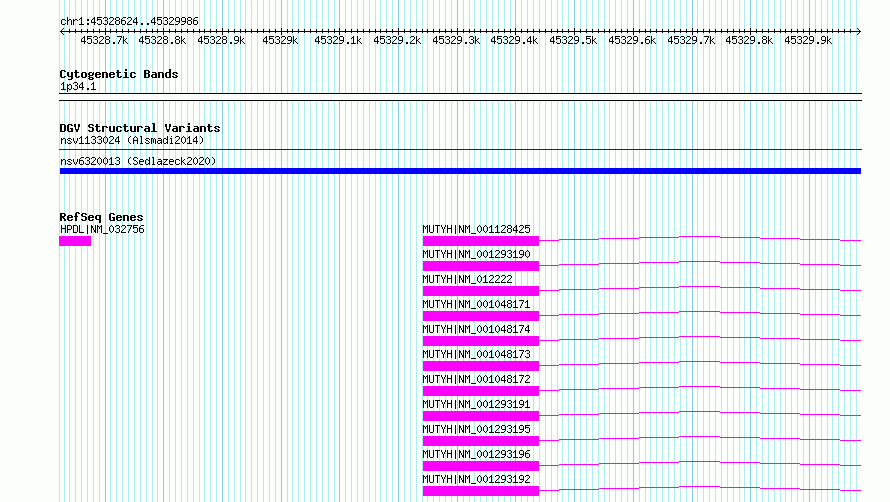The image size is (890, 502).
Task: Click the magenta exon bar of MUTYH|NM_001048172
Action: coord(481,391)
